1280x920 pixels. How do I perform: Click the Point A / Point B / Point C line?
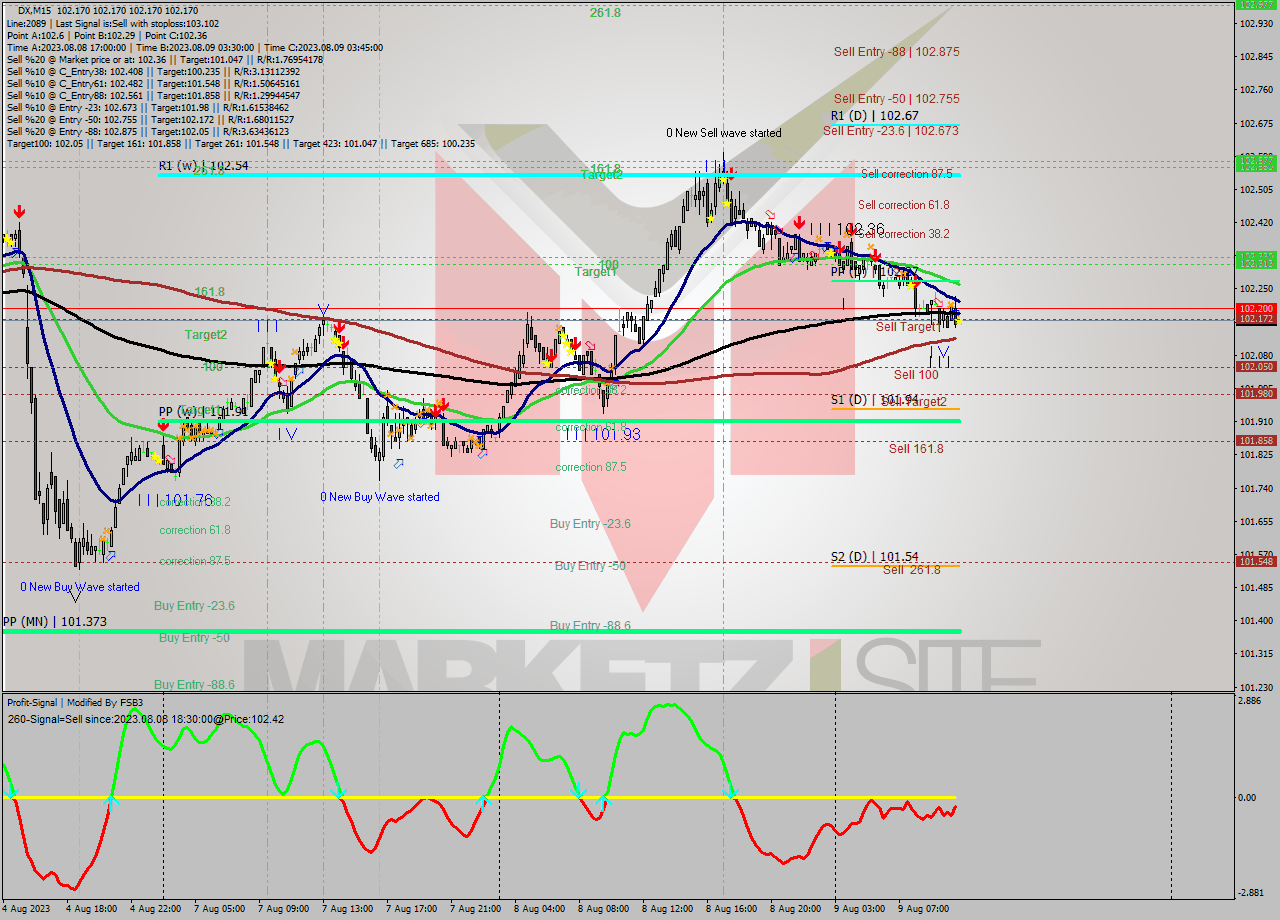click(107, 35)
